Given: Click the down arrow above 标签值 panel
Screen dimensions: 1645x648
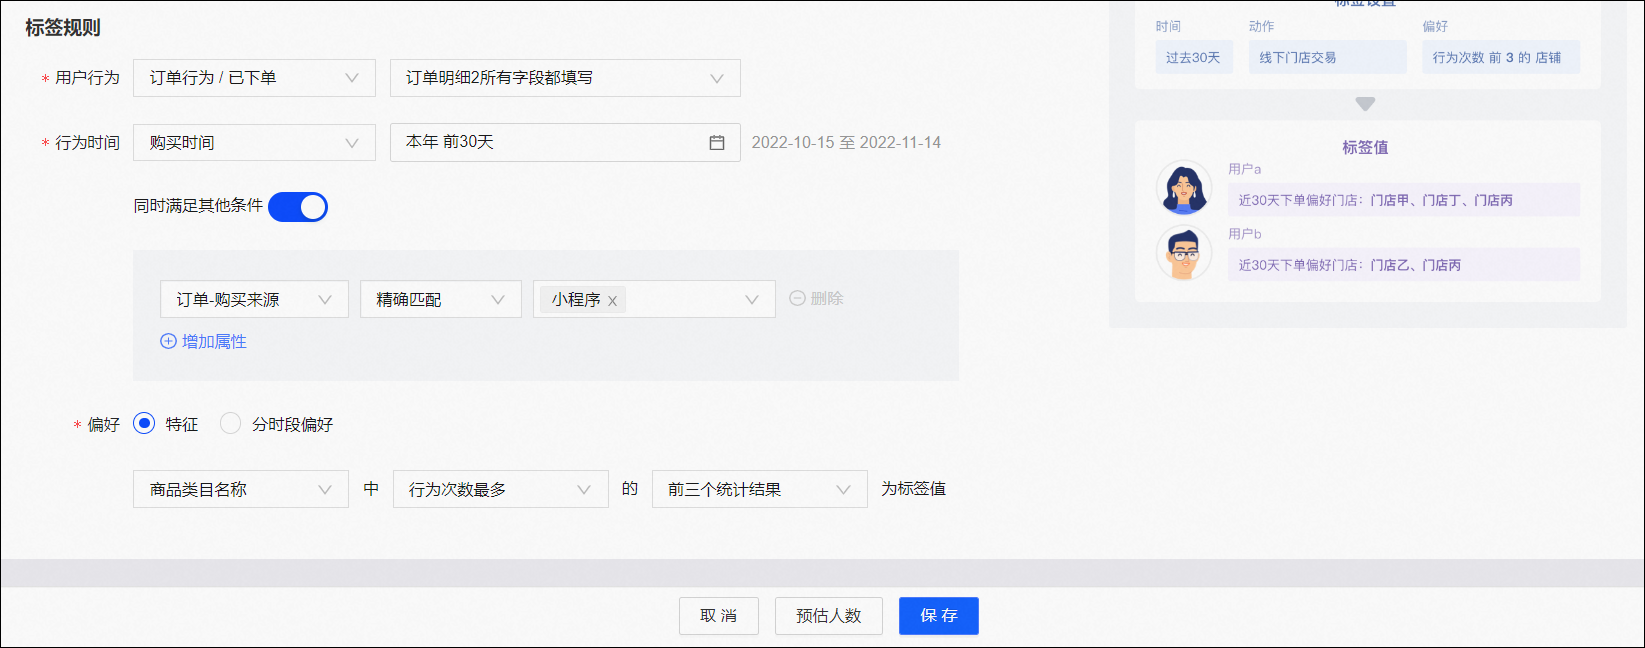Looking at the screenshot, I should 1365,104.
